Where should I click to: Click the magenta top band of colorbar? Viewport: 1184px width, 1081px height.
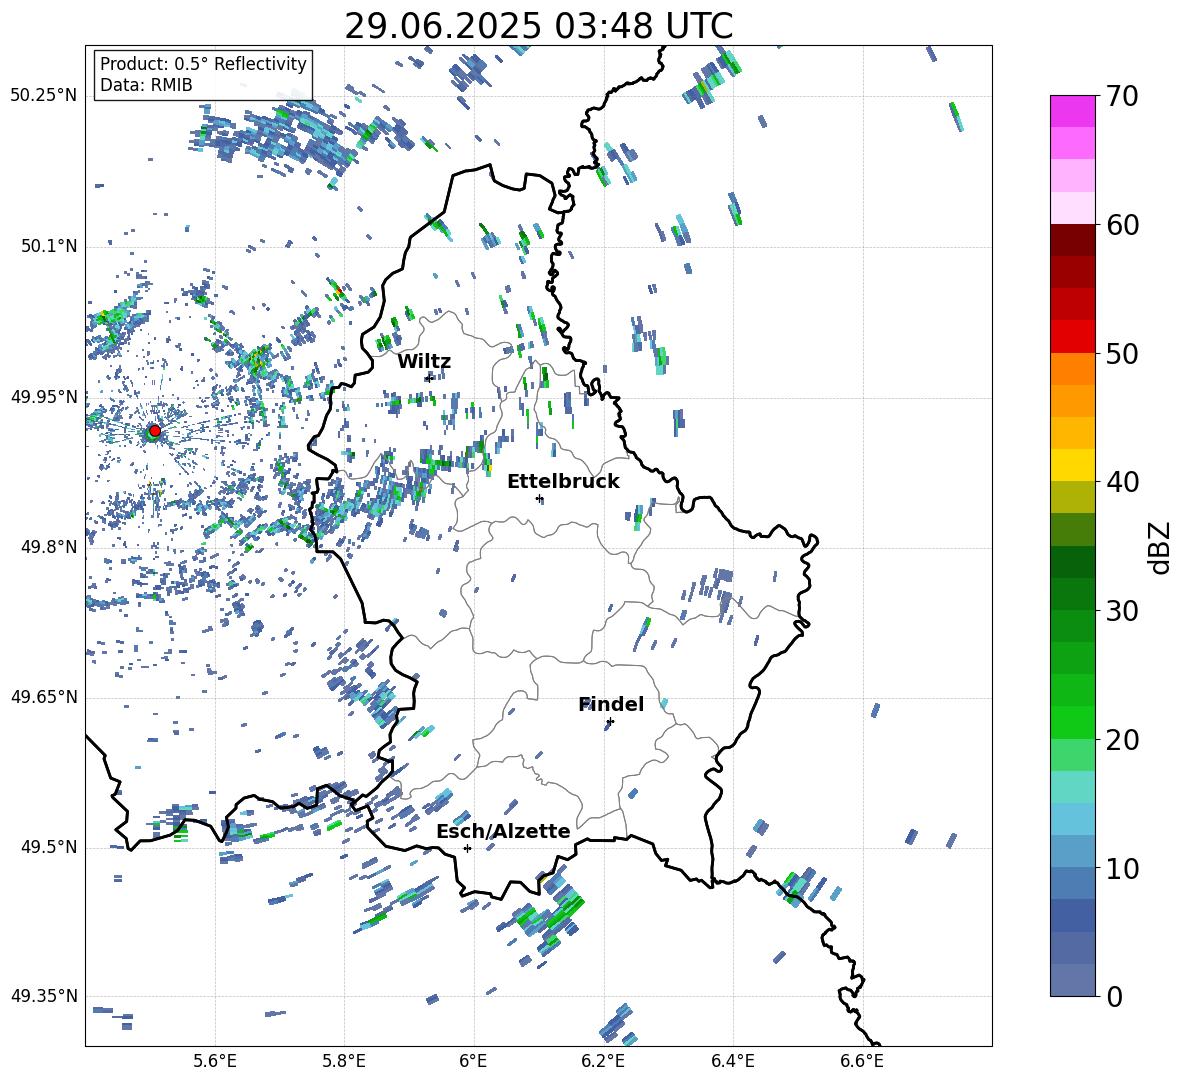pos(1073,111)
